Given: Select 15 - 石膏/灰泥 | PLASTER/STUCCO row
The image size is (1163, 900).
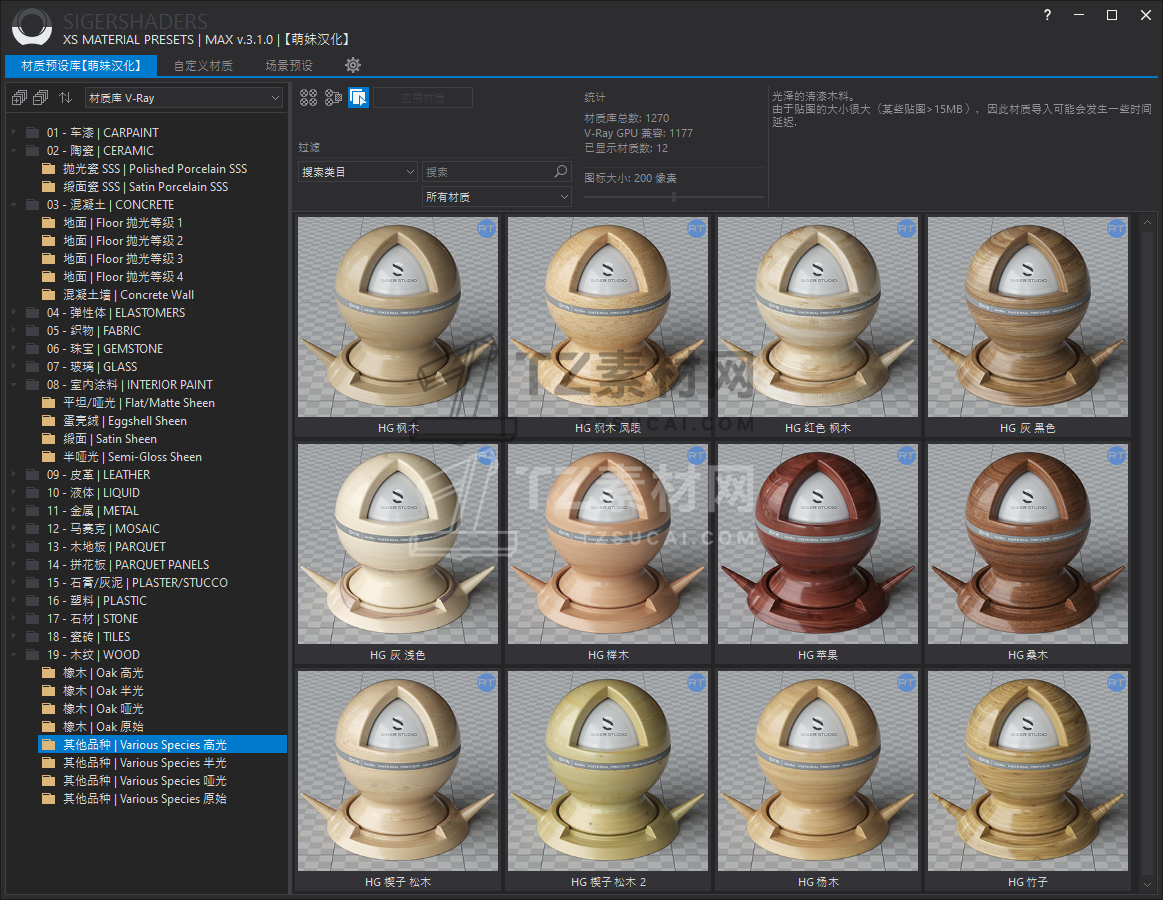Looking at the screenshot, I should 137,582.
